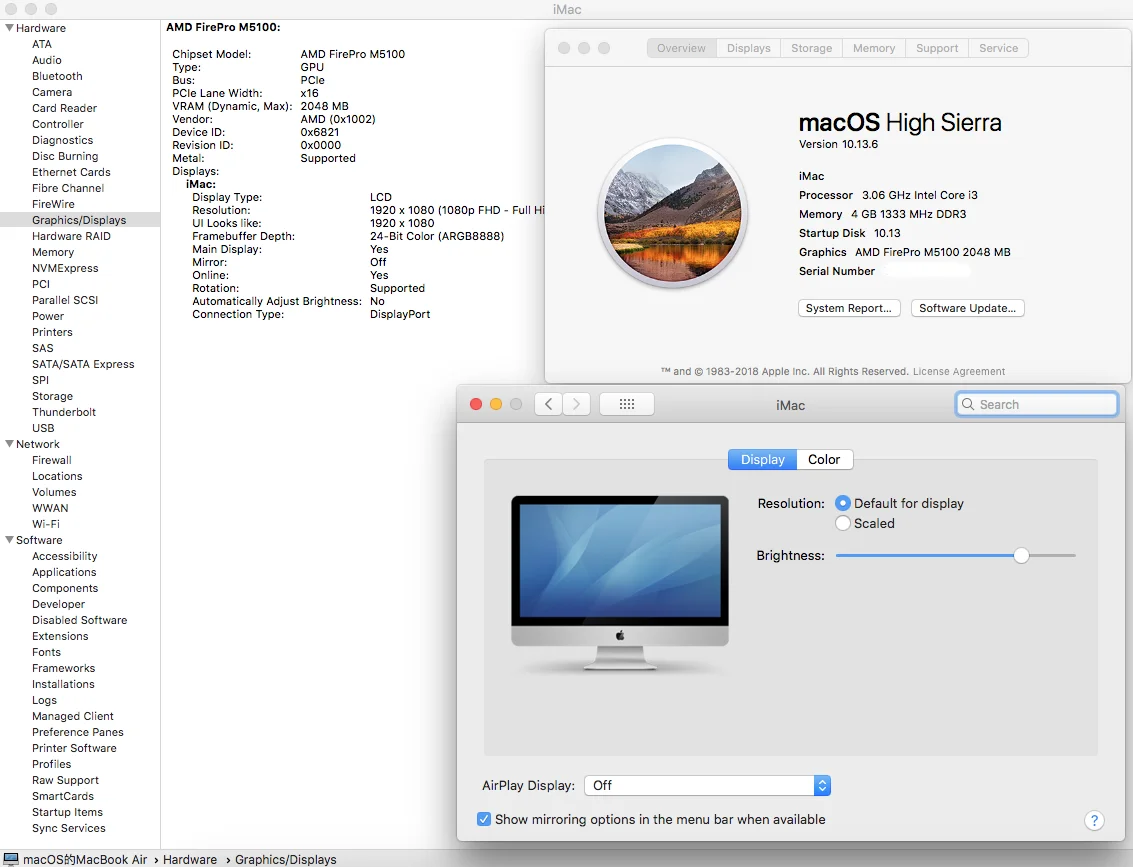Image resolution: width=1133 pixels, height=867 pixels.
Task: Open the help question mark button
Action: [1093, 820]
